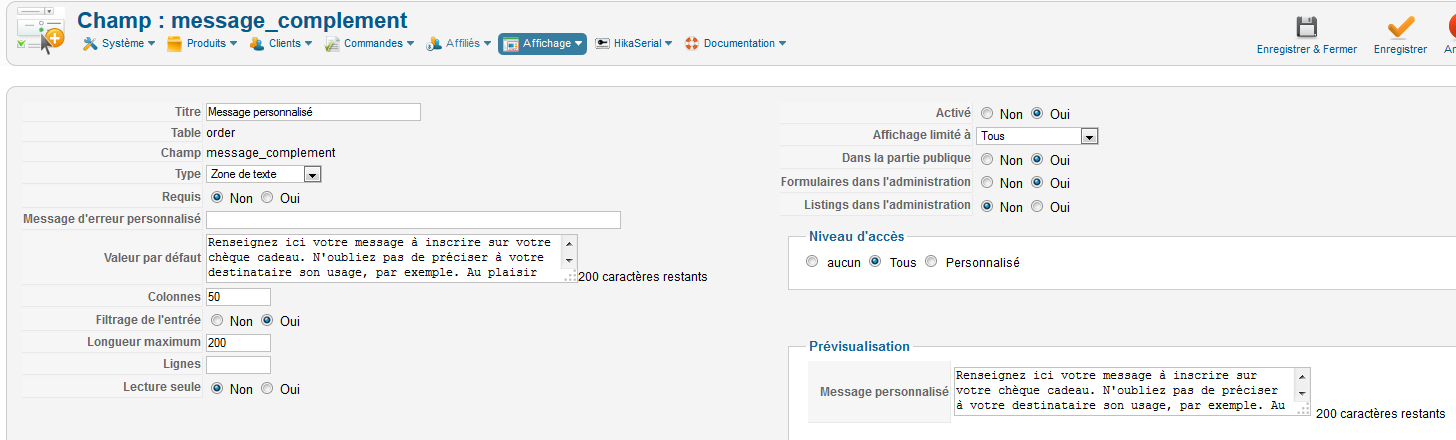Click the Commandes notepad icon

[332, 44]
